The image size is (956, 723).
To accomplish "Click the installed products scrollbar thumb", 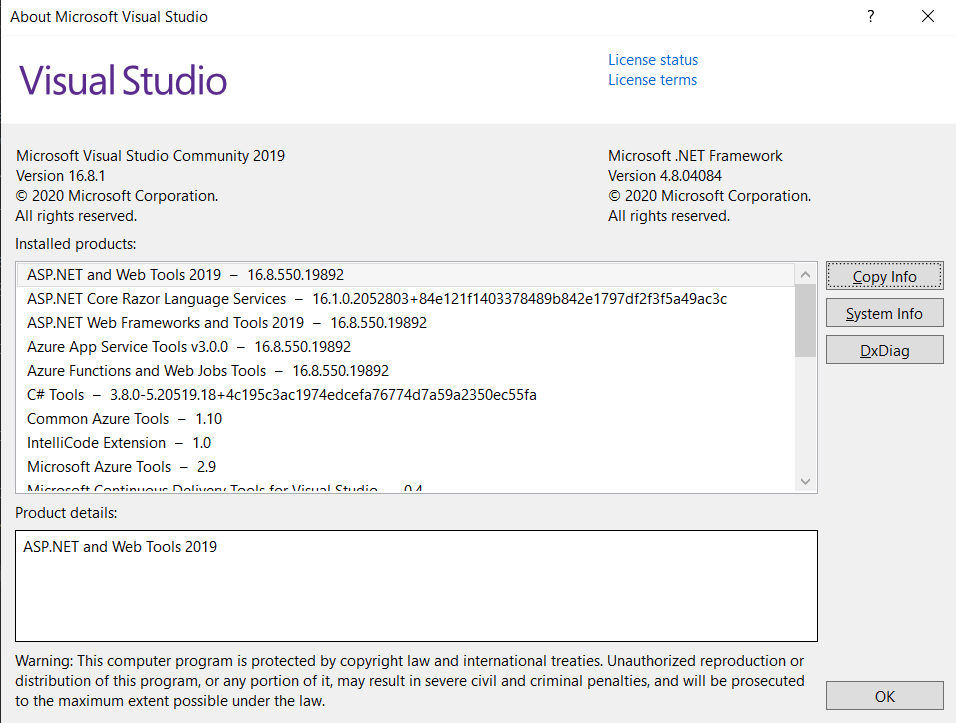I will coord(805,321).
